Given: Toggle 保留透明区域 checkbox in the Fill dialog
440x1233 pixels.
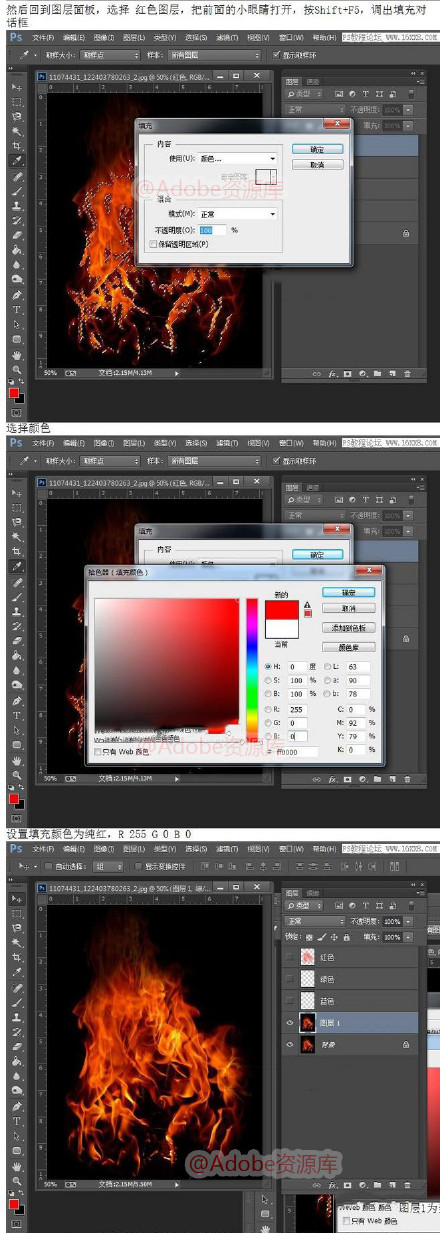Looking at the screenshot, I should [x=152, y=243].
